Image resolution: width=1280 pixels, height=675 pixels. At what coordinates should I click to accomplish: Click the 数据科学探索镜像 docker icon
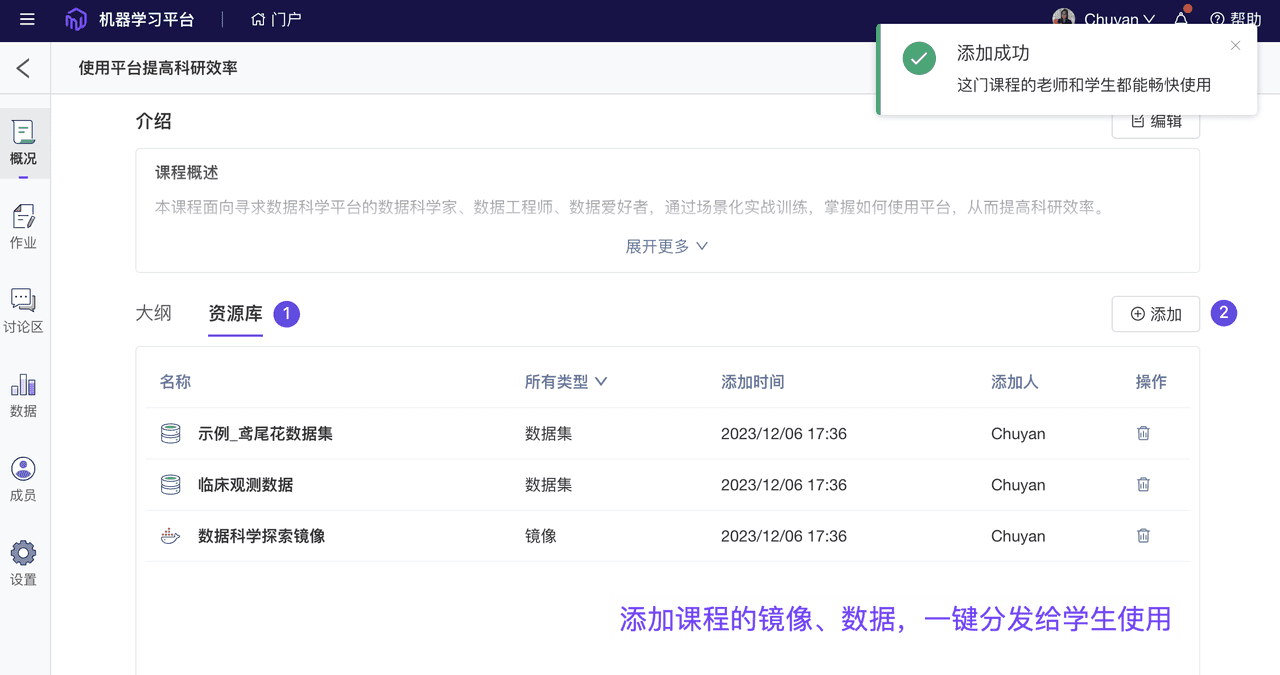(x=171, y=536)
